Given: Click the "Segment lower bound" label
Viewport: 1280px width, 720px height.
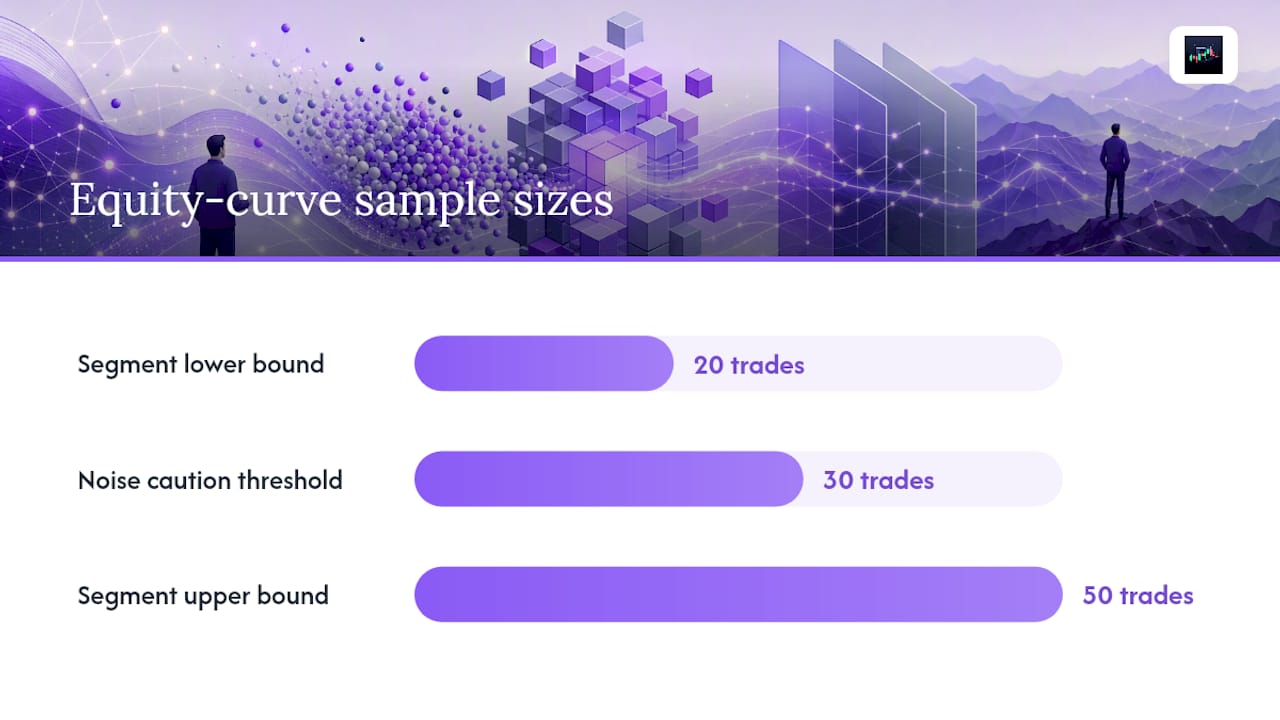Looking at the screenshot, I should pos(201,364).
